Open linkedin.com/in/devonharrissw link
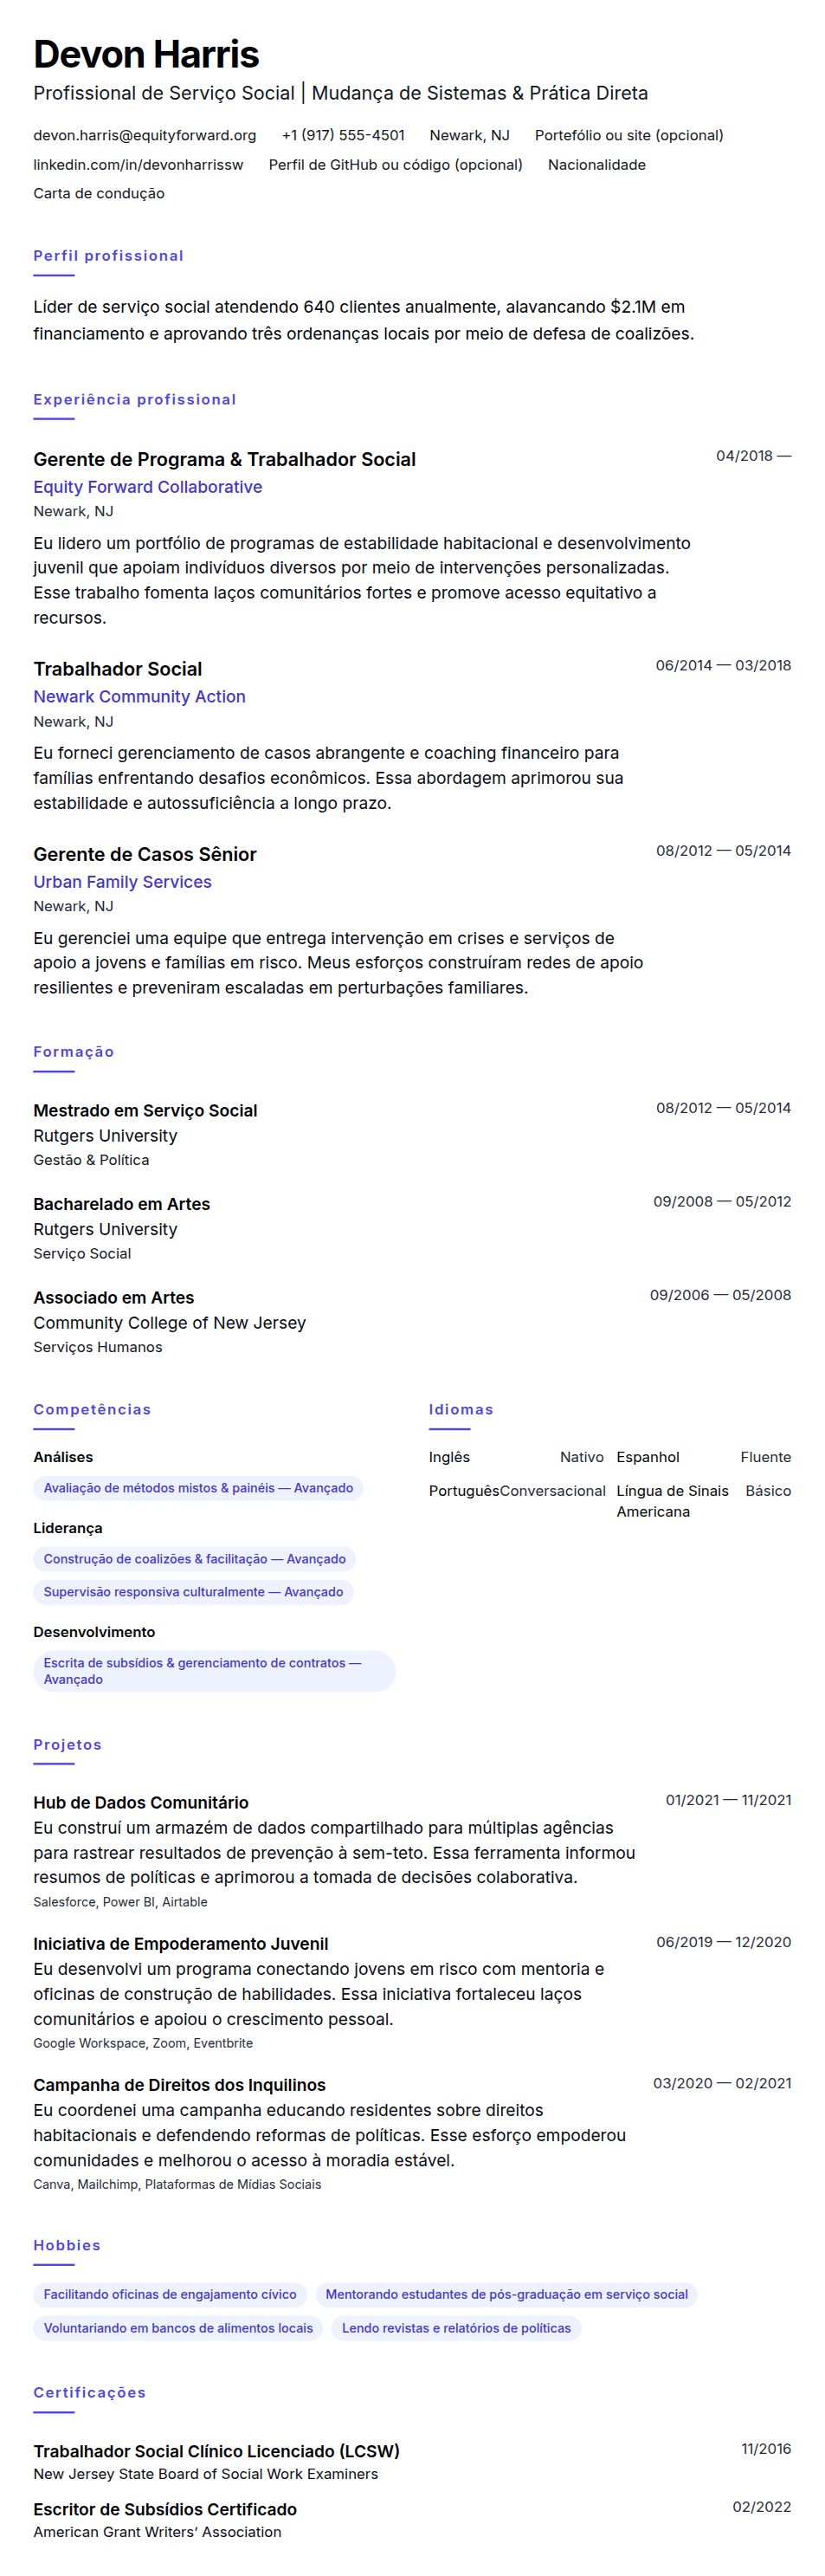Viewport: 825px width, 2576px height. pos(138,164)
